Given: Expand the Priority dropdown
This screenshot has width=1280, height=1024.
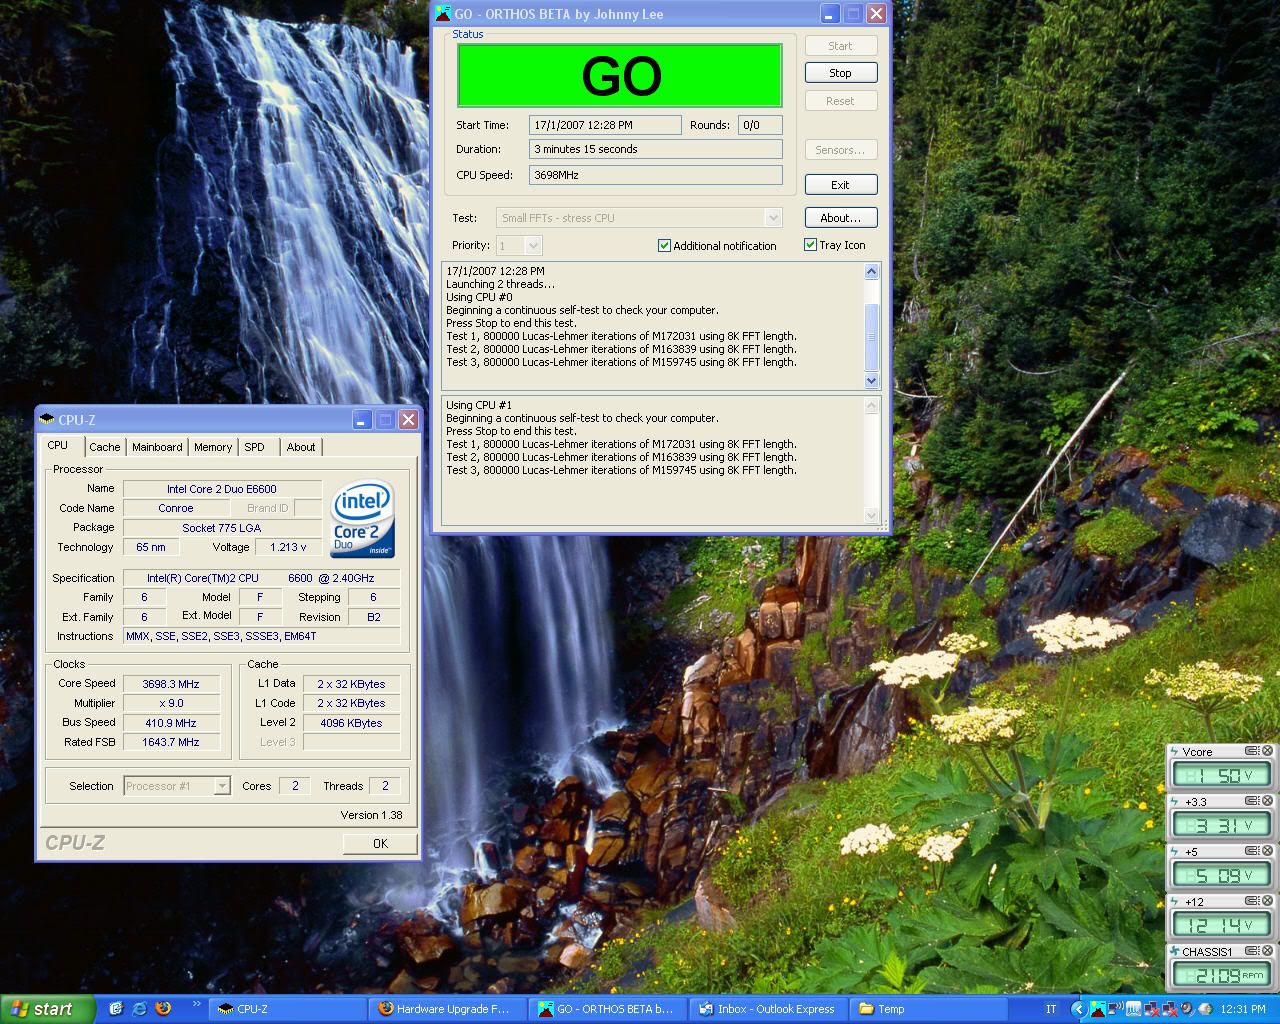Looking at the screenshot, I should [533, 246].
